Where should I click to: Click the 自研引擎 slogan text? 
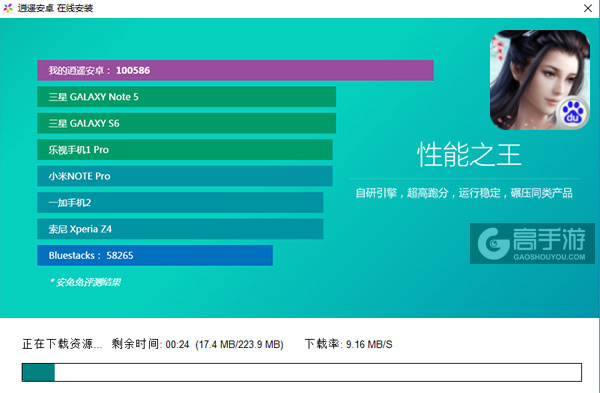[464, 193]
